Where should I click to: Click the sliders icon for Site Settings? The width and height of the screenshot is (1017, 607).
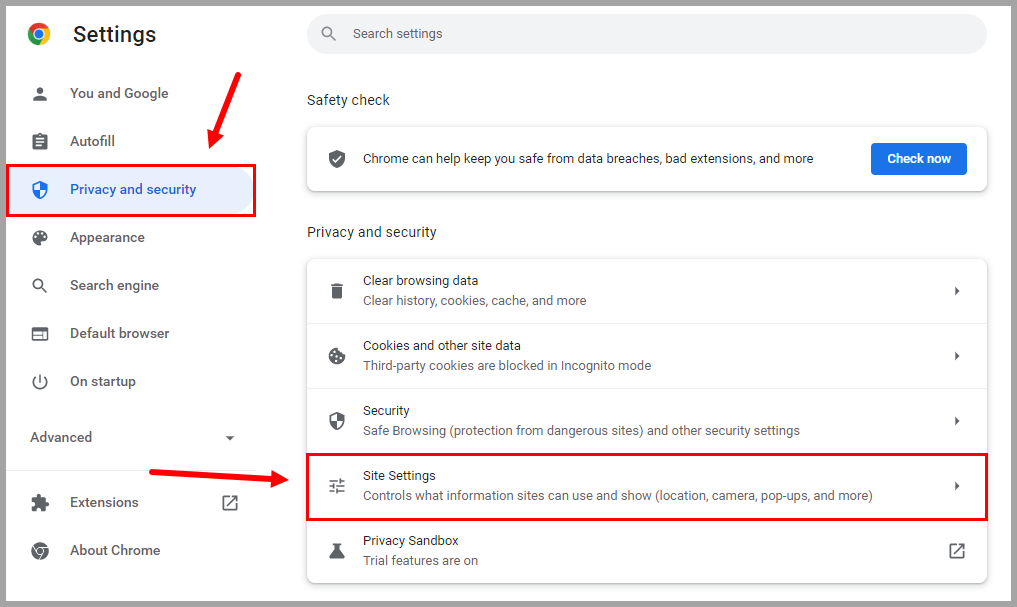(x=337, y=486)
